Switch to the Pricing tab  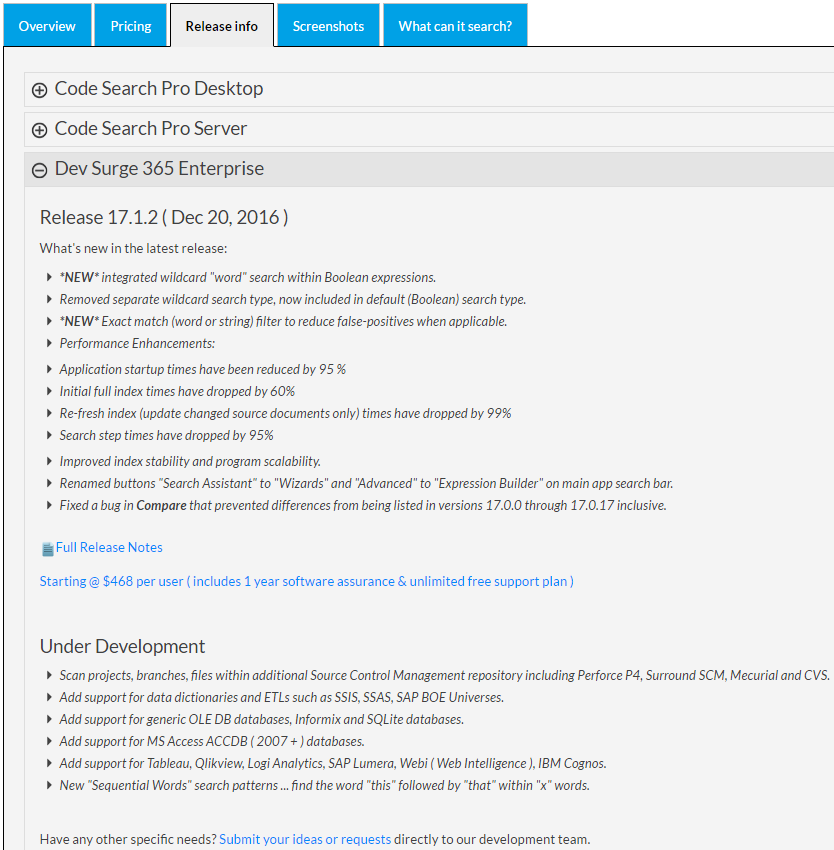[131, 25]
